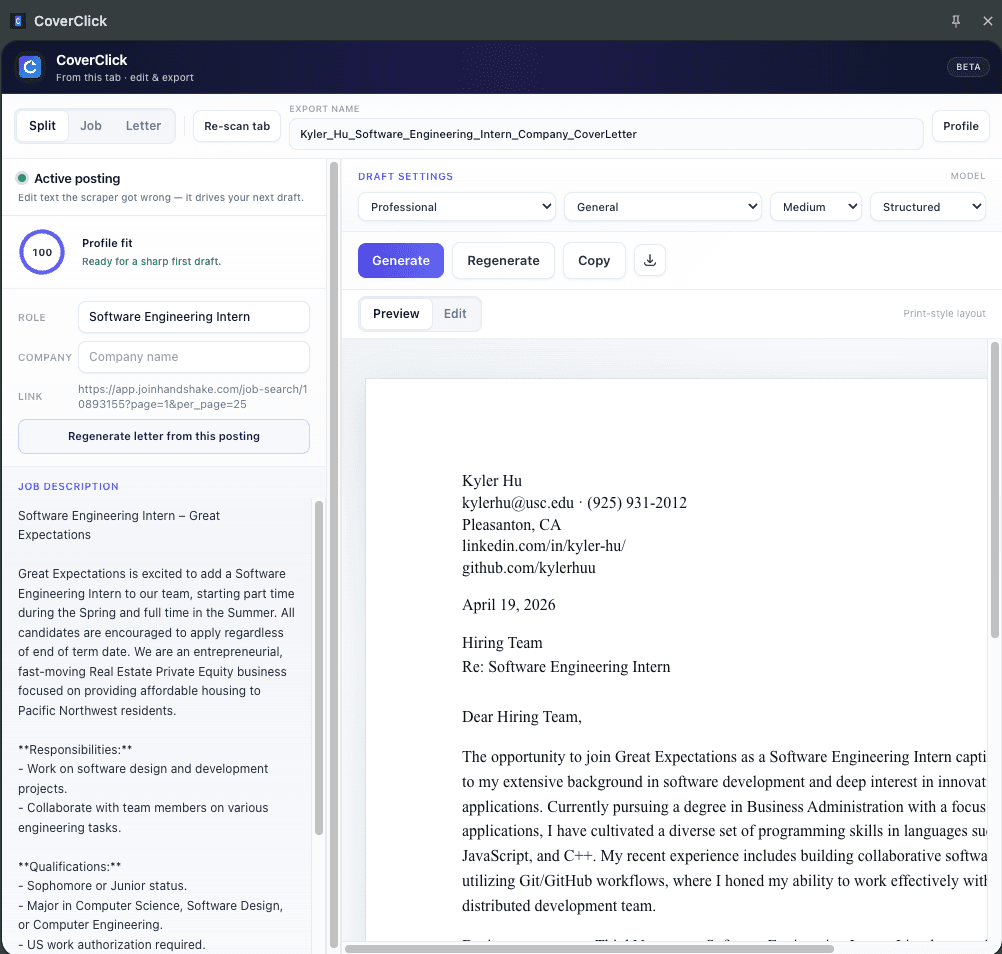
Task: Click the small CoverClick favicon in title bar
Action: [x=18, y=21]
